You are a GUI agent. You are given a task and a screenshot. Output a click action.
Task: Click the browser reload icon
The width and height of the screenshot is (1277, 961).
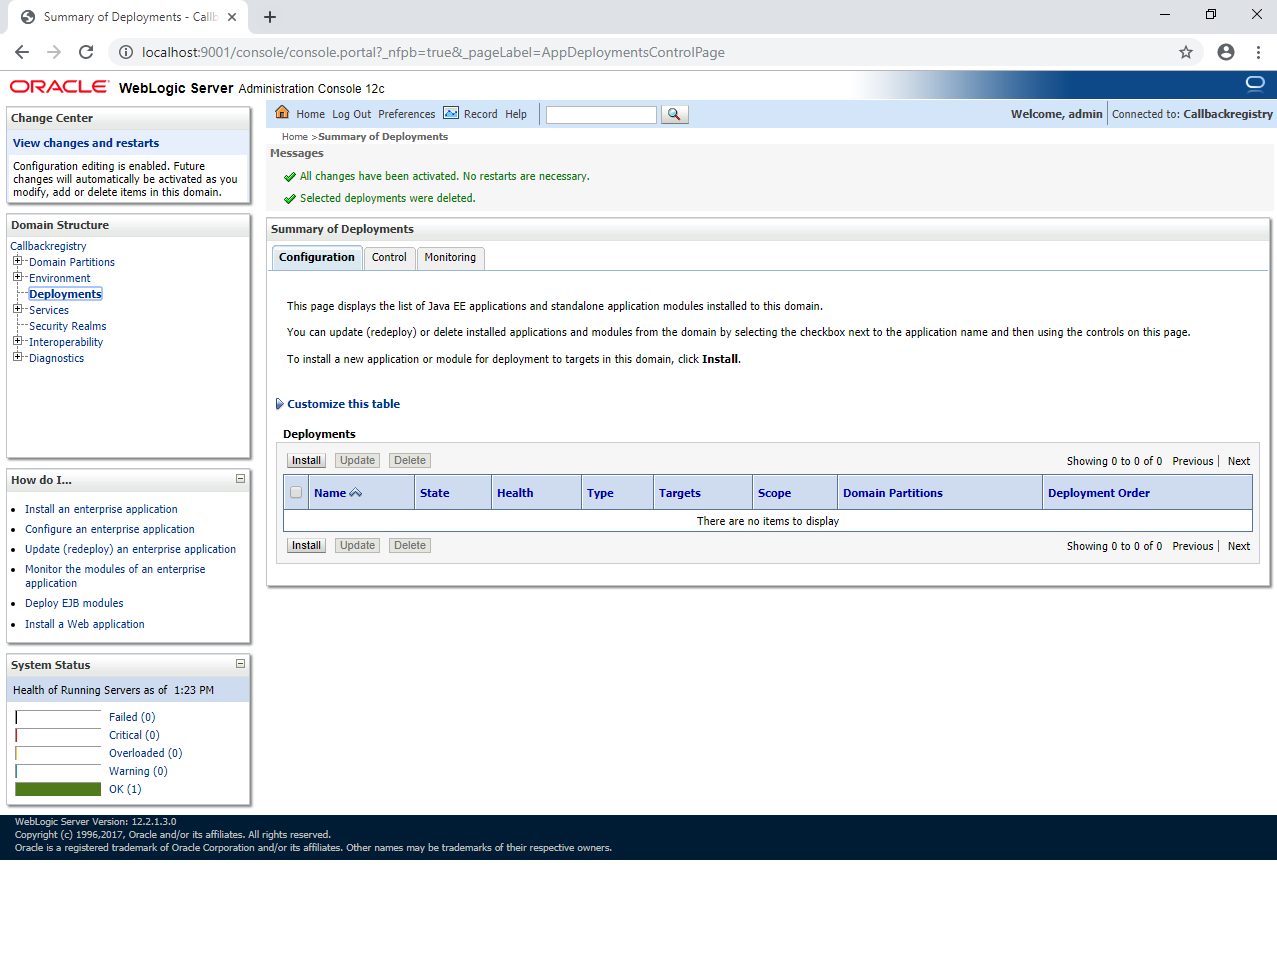[x=86, y=52]
